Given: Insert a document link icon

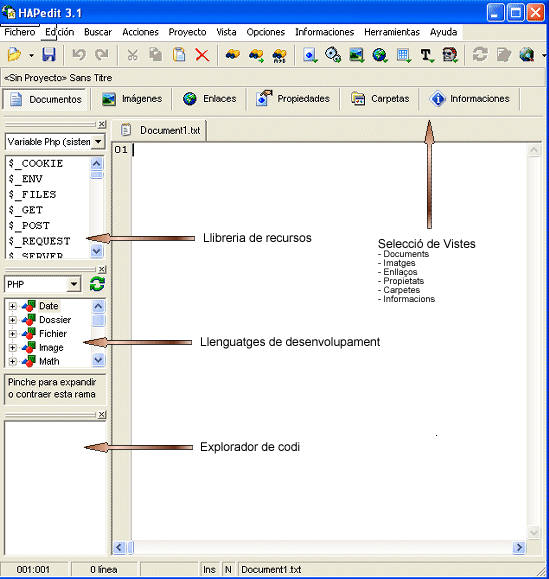Looking at the screenshot, I should pos(310,55).
